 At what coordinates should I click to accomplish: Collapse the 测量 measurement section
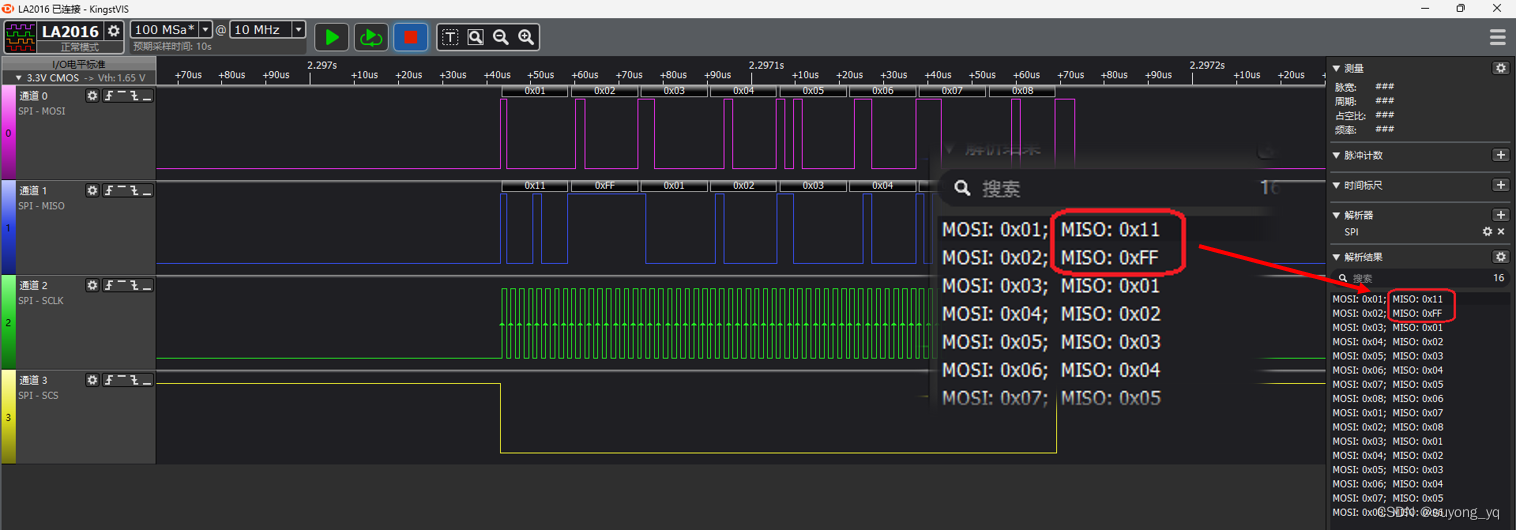click(1337, 69)
